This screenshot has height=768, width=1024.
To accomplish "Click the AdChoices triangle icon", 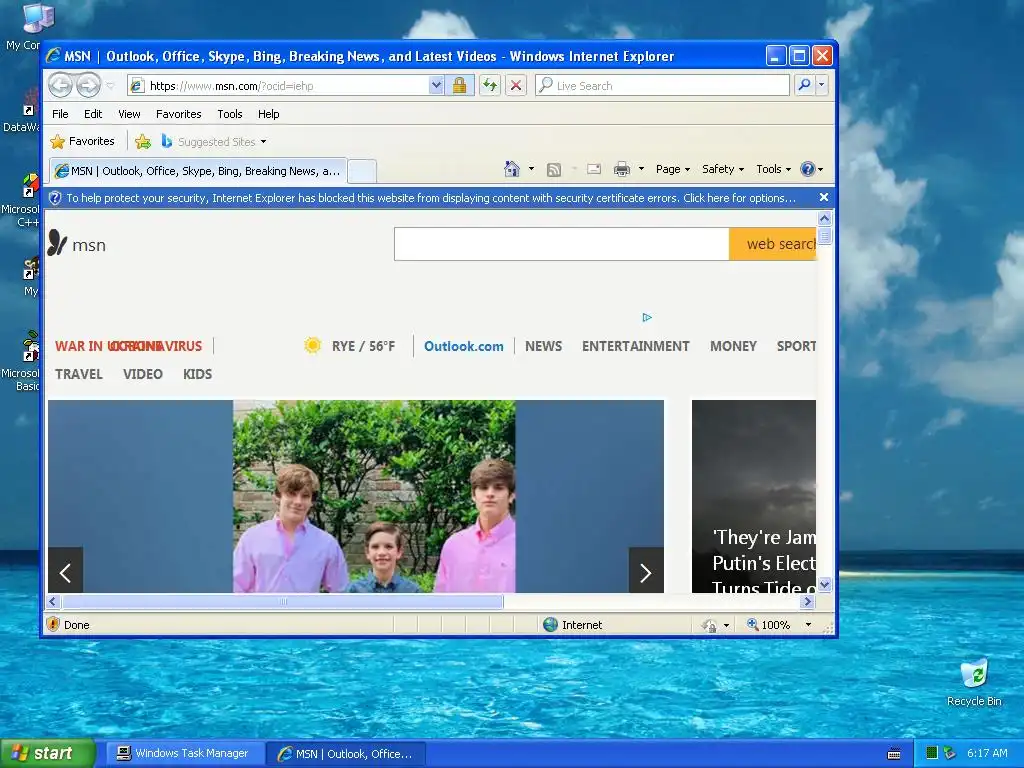I will point(647,317).
